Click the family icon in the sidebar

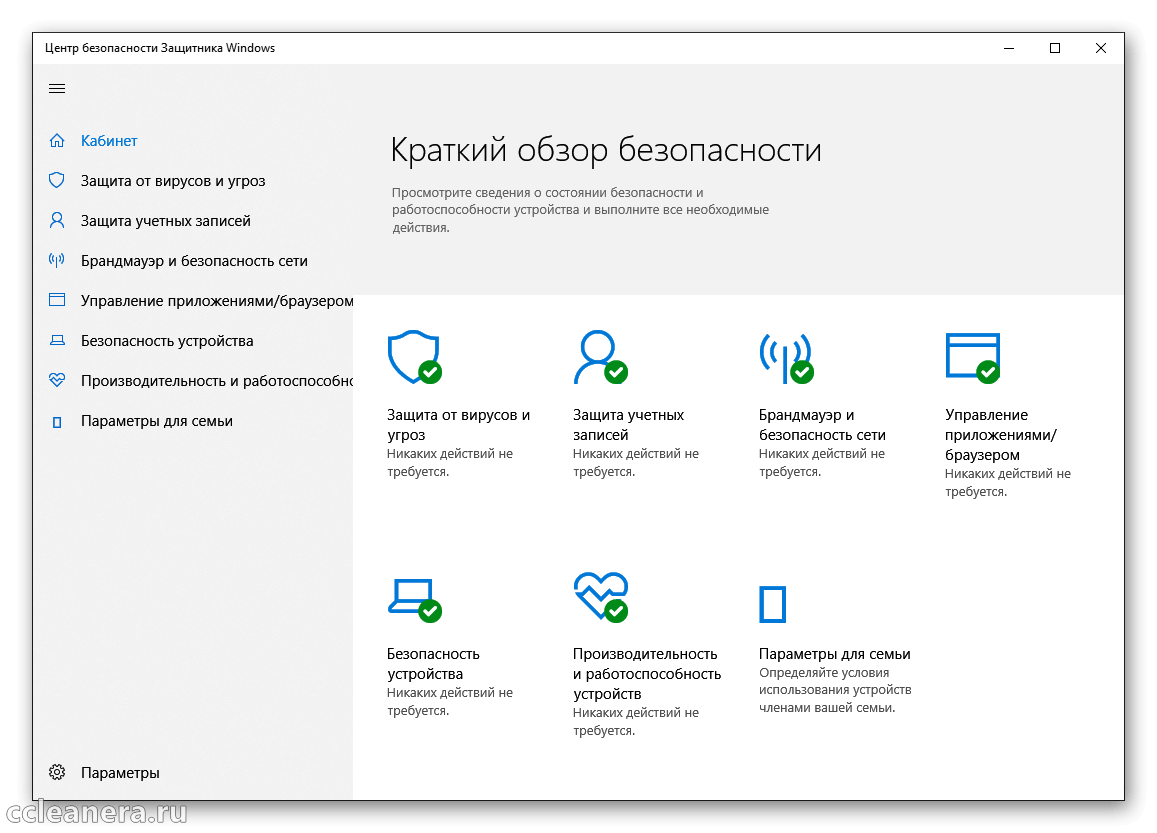pyautogui.click(x=57, y=422)
